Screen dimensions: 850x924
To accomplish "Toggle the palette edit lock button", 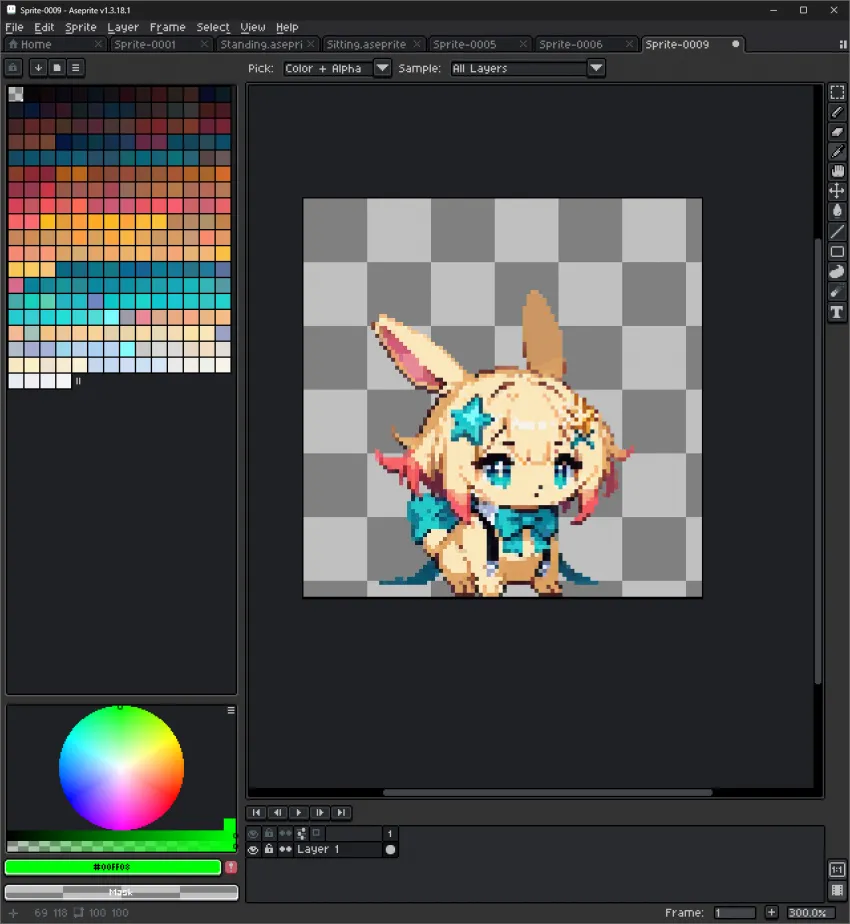I will [x=13, y=68].
